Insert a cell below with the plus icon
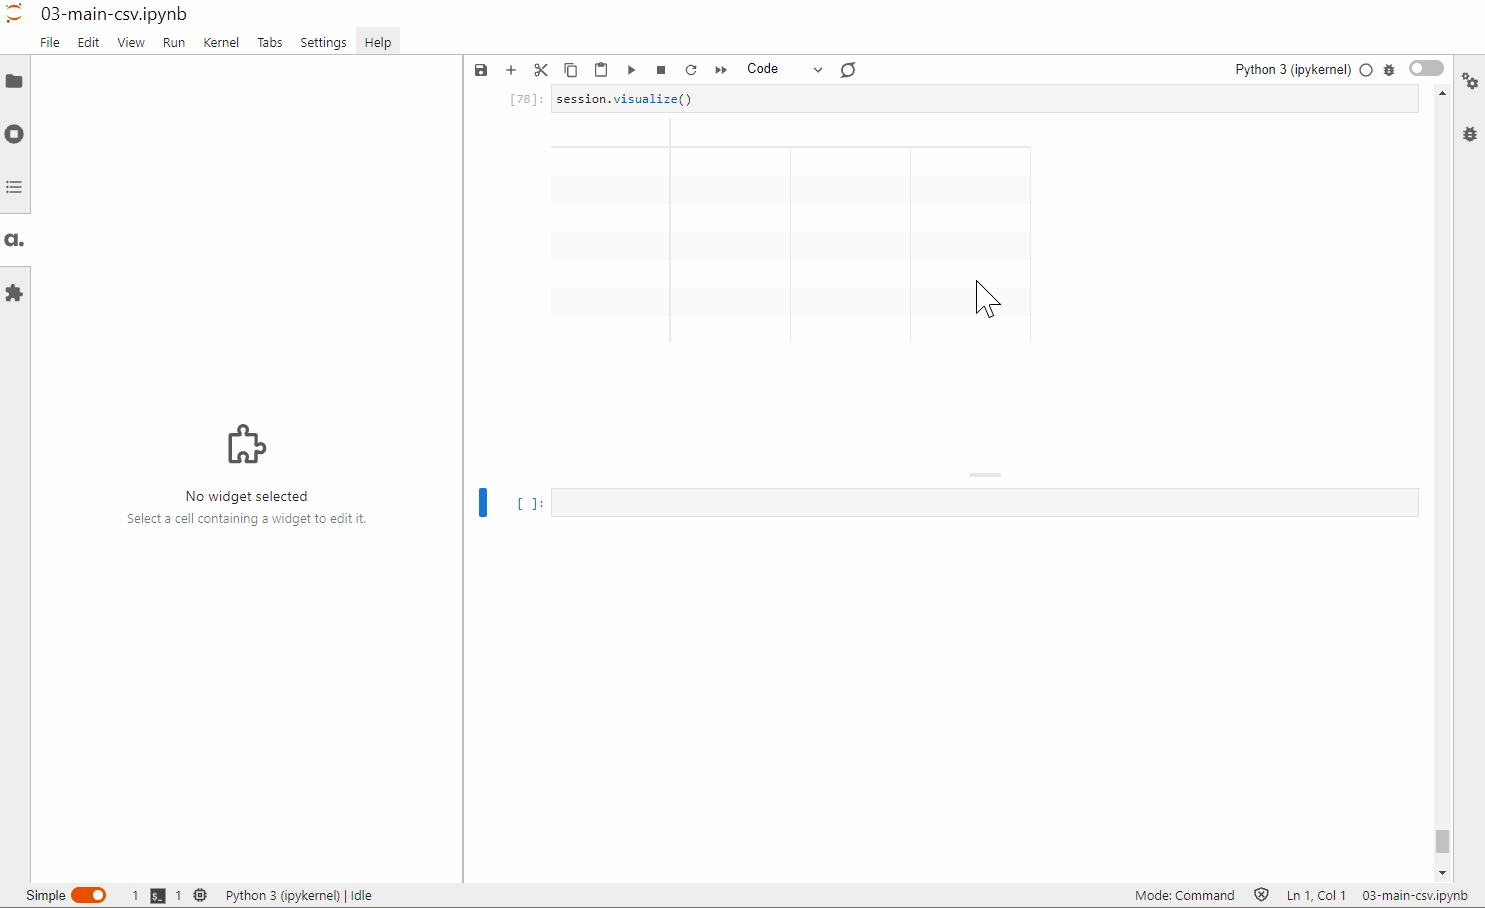The image size is (1485, 908). [x=511, y=70]
